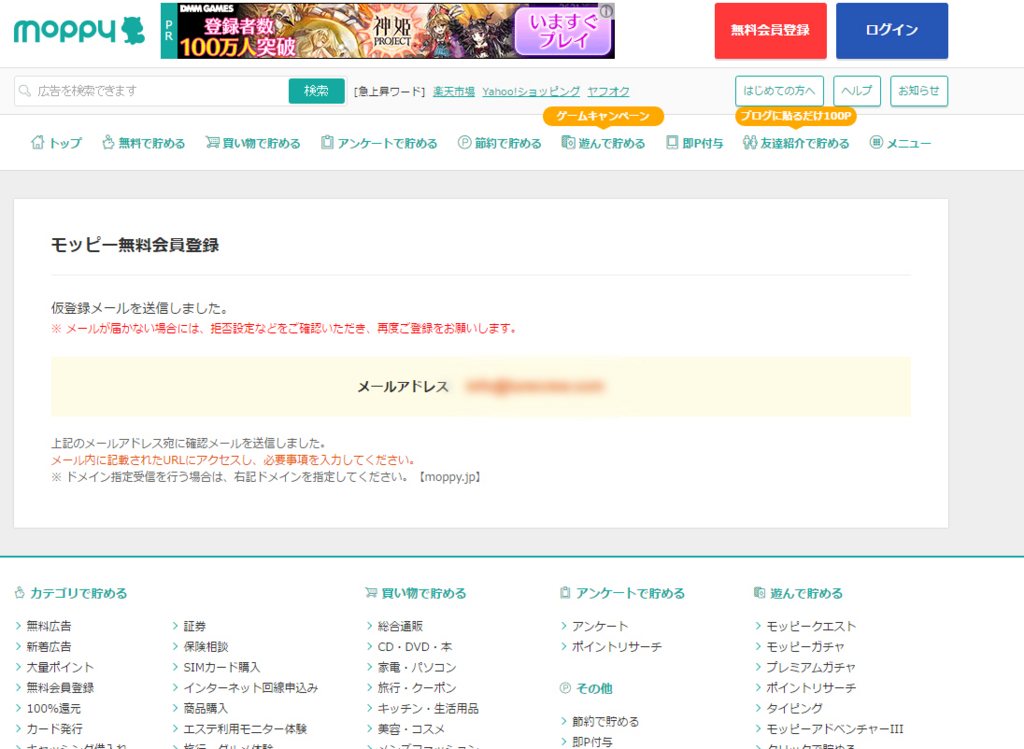Click the footer カテゴリで貯める heading
Image resolution: width=1024 pixels, height=749 pixels.
[x=71, y=593]
